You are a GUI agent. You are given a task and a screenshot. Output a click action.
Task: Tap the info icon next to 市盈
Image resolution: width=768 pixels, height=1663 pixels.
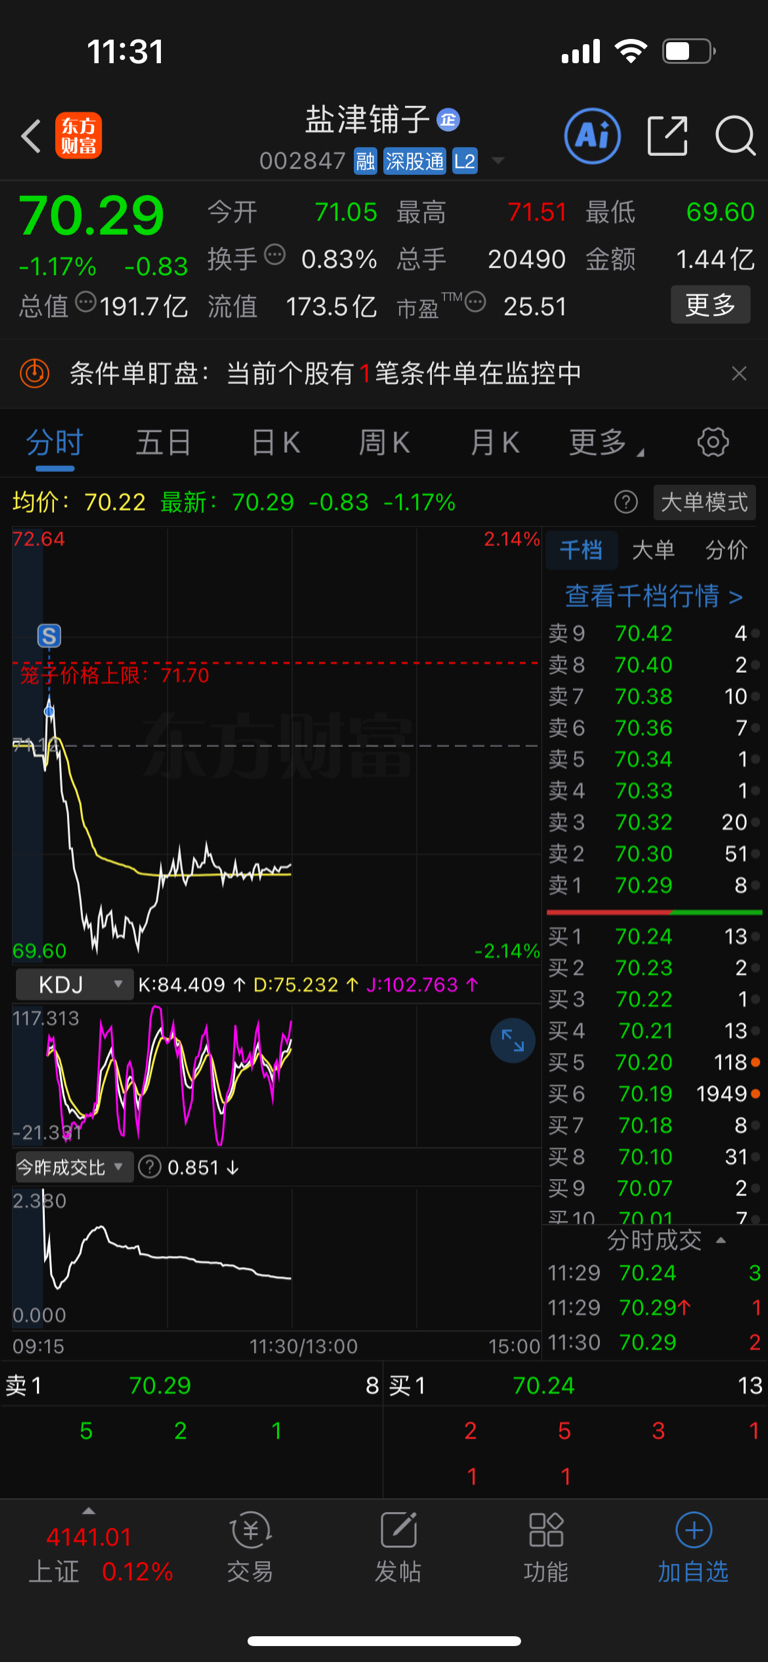pyautogui.click(x=475, y=303)
